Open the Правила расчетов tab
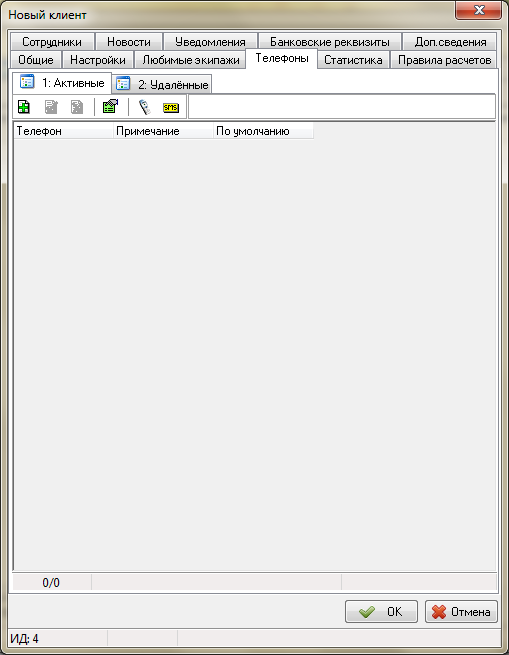The height and width of the screenshot is (655, 509). click(444, 60)
